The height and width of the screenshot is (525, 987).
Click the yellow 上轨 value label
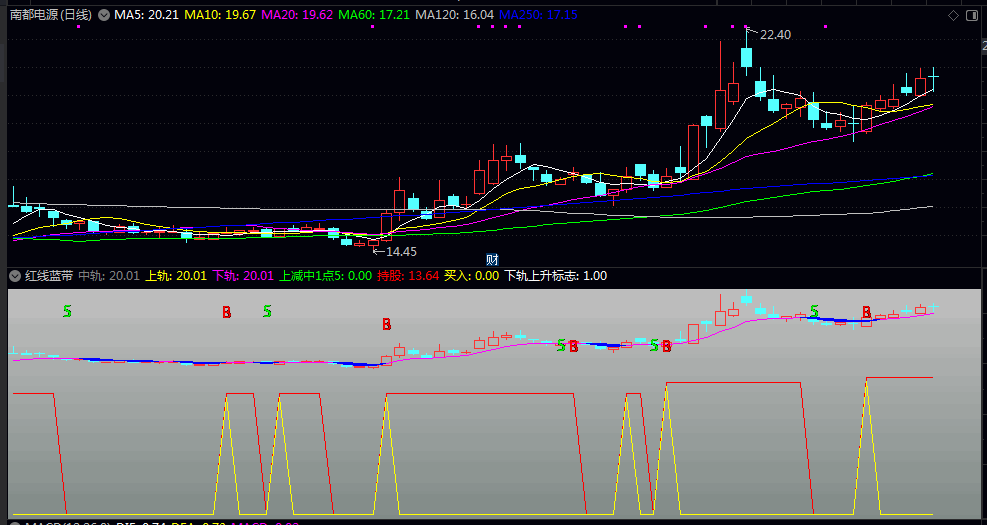(176, 275)
